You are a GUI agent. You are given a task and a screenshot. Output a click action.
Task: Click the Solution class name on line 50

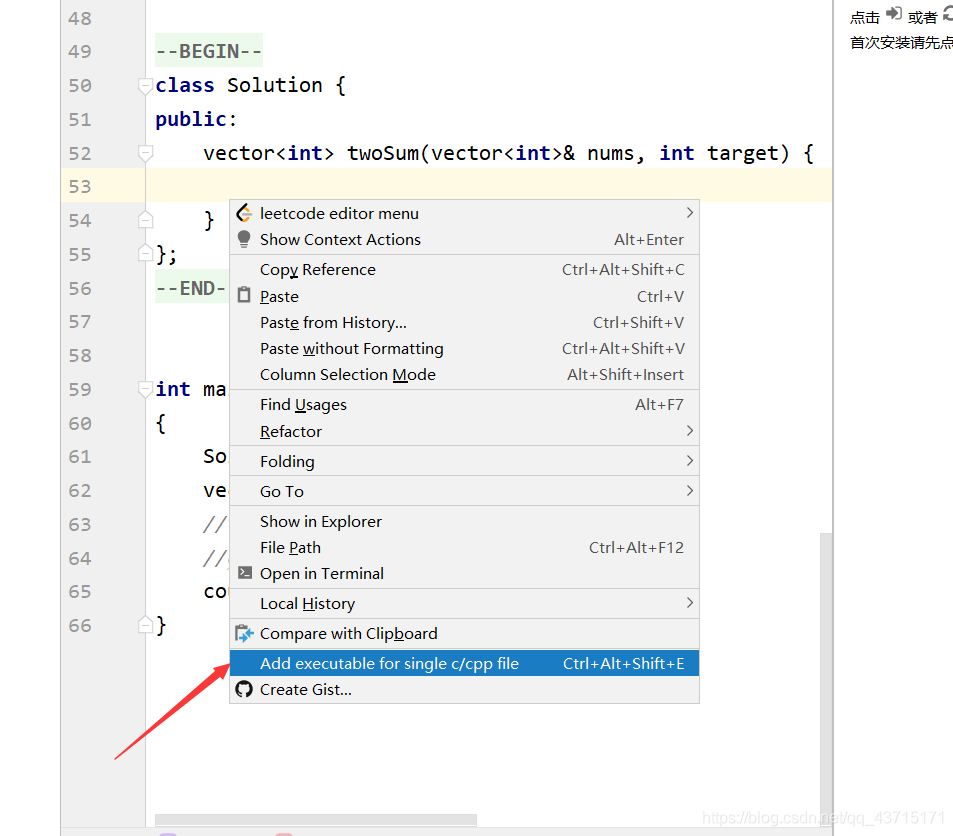point(274,85)
